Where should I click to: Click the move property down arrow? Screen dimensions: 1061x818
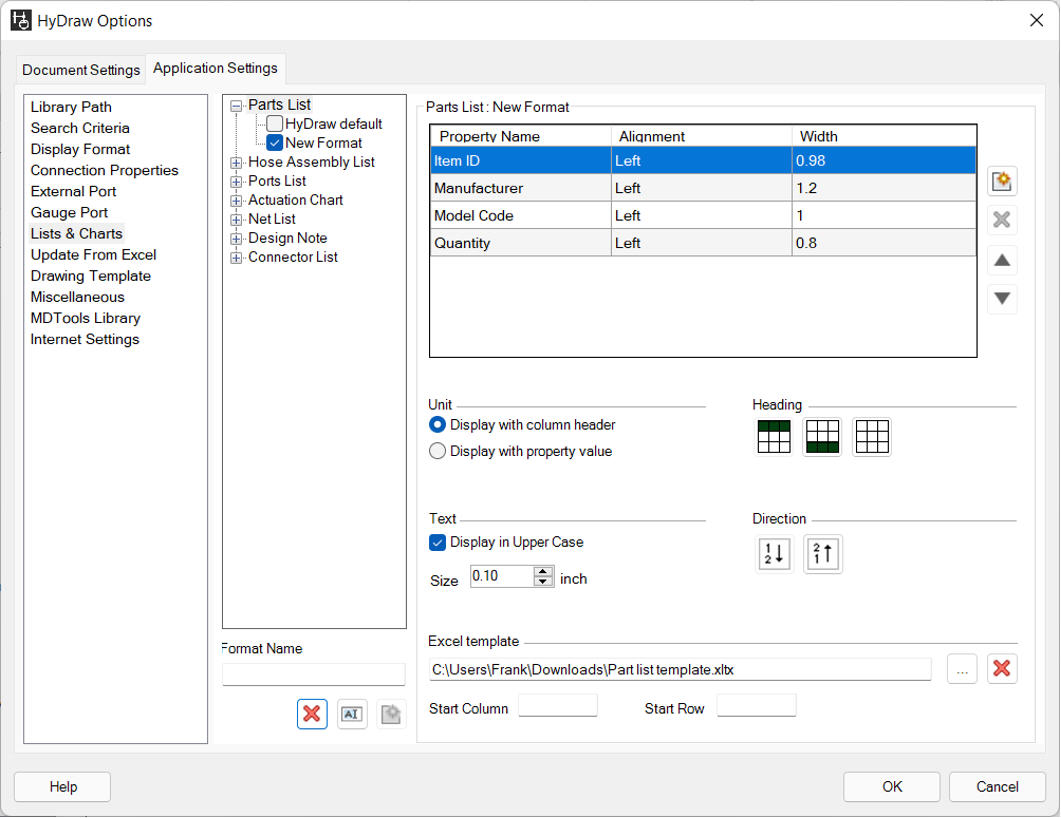tap(1002, 298)
